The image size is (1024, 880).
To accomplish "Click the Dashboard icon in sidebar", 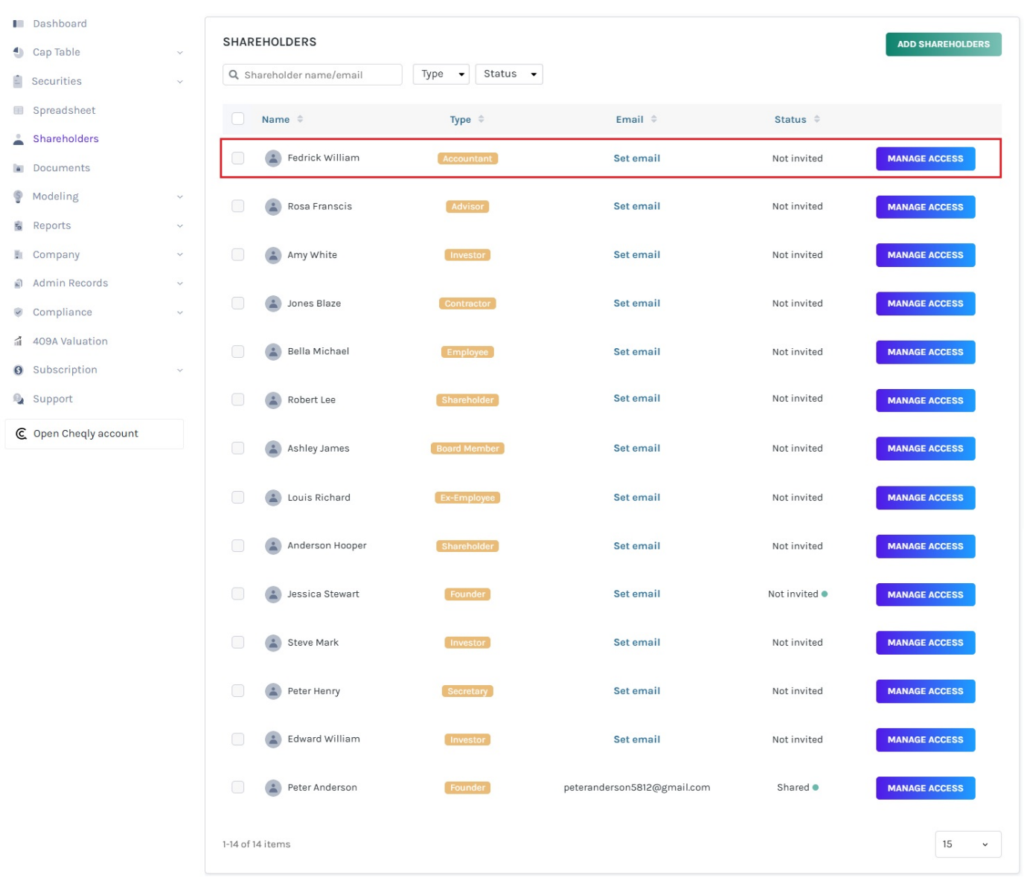I will pos(18,23).
